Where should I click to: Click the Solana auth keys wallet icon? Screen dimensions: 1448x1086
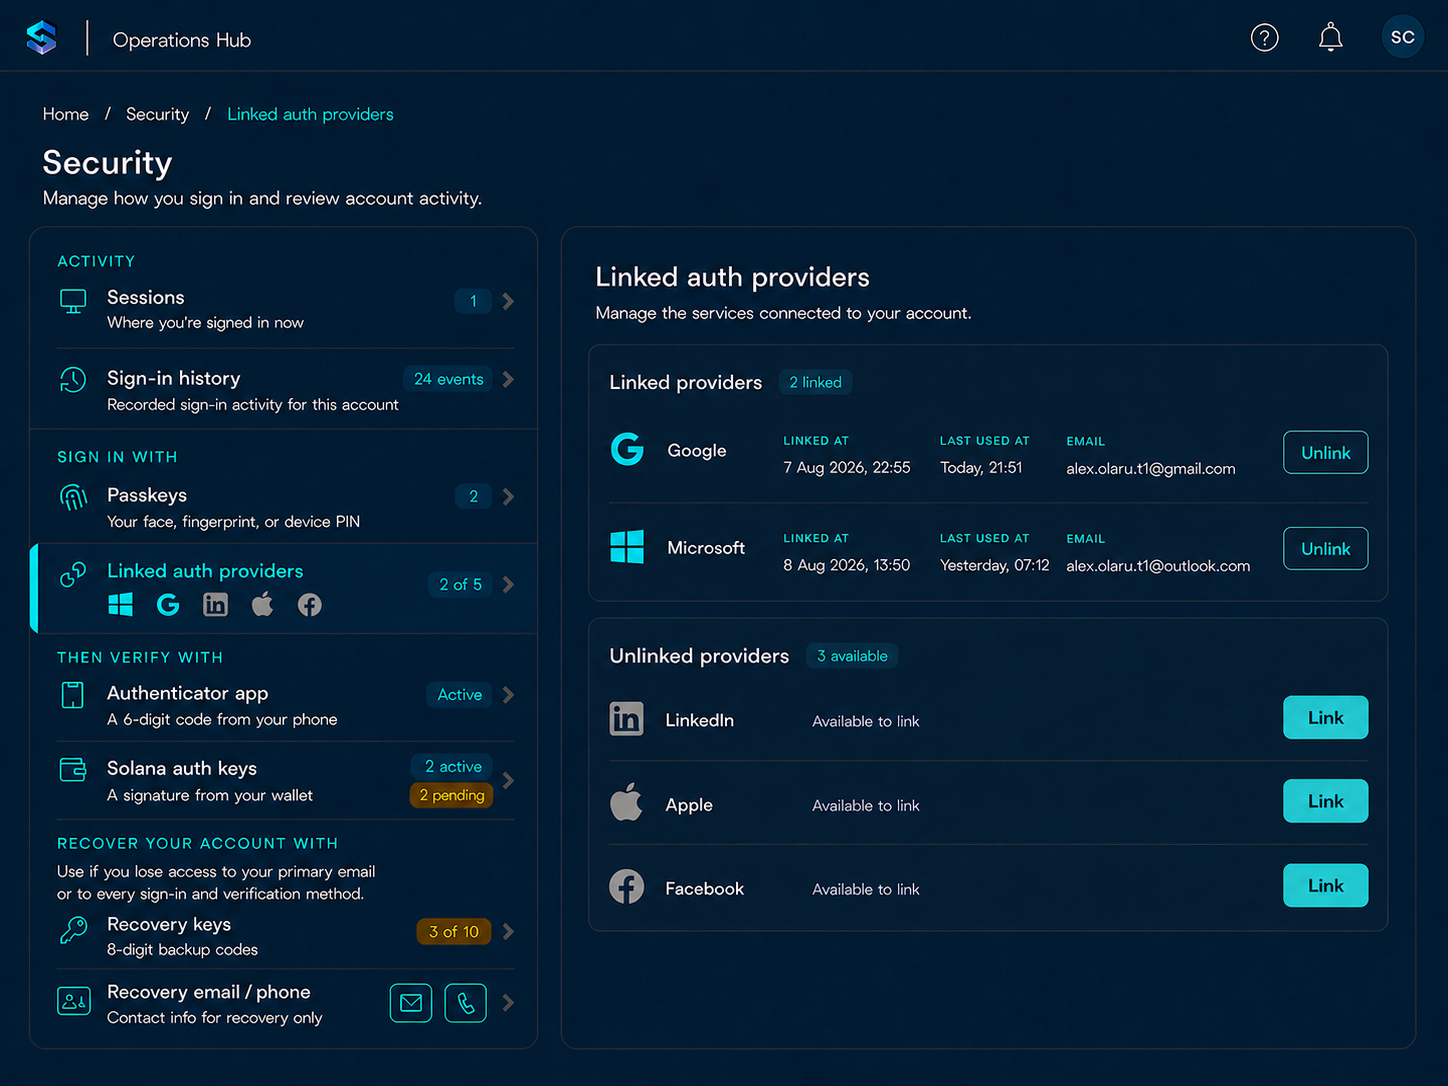pyautogui.click(x=73, y=769)
